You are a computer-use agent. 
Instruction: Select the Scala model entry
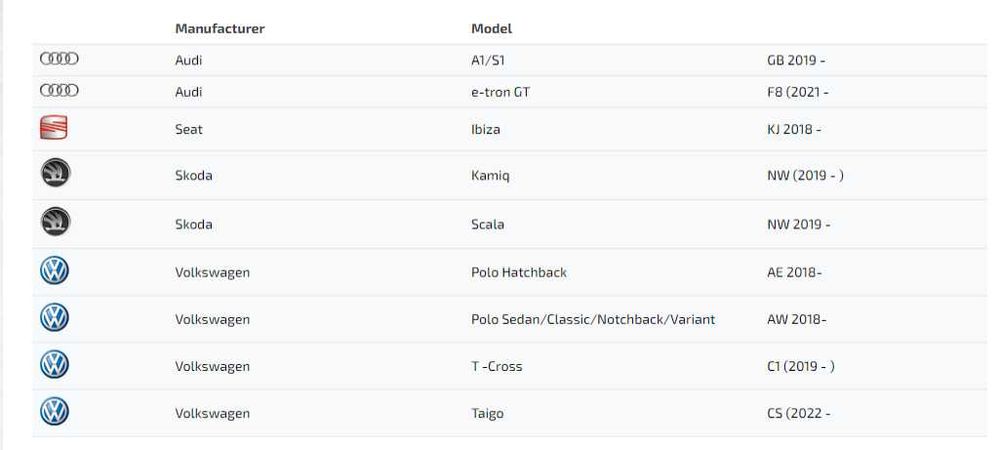[x=487, y=224]
